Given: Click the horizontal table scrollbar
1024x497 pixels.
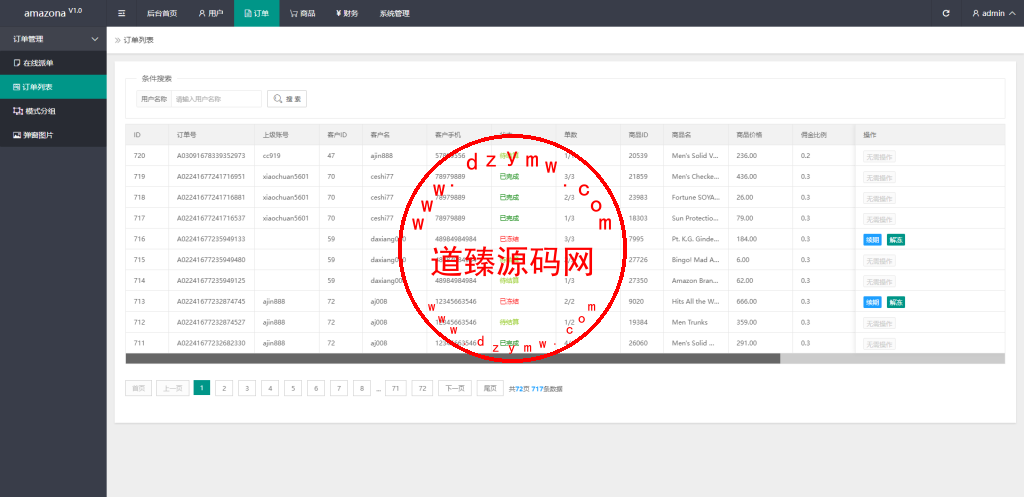Looking at the screenshot, I should (x=453, y=359).
